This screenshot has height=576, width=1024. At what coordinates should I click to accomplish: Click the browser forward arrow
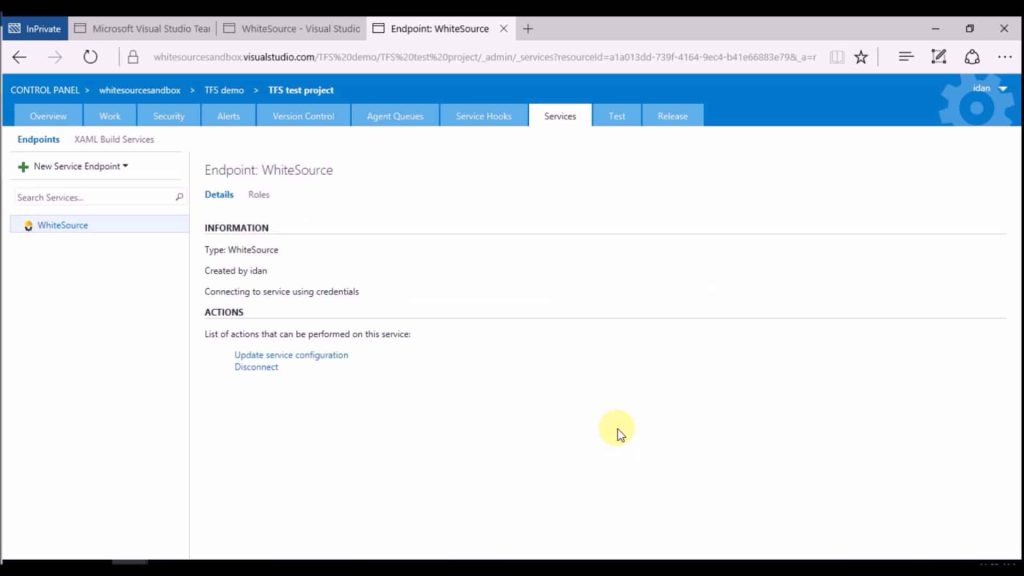(x=55, y=57)
